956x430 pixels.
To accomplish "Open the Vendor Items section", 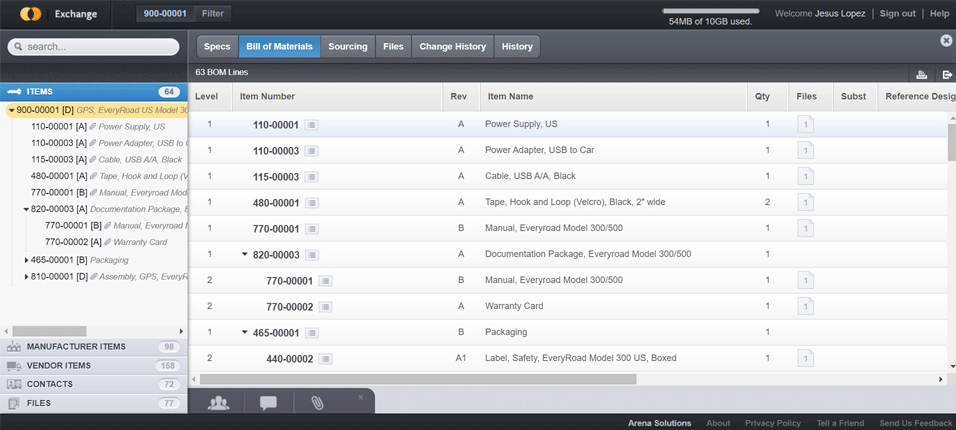I will point(94,365).
